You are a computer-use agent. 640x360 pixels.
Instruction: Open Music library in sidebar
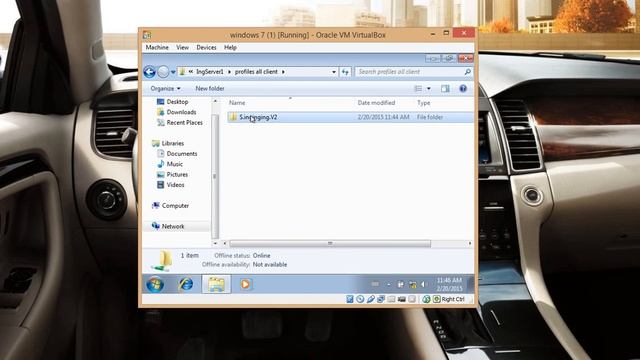(175, 164)
